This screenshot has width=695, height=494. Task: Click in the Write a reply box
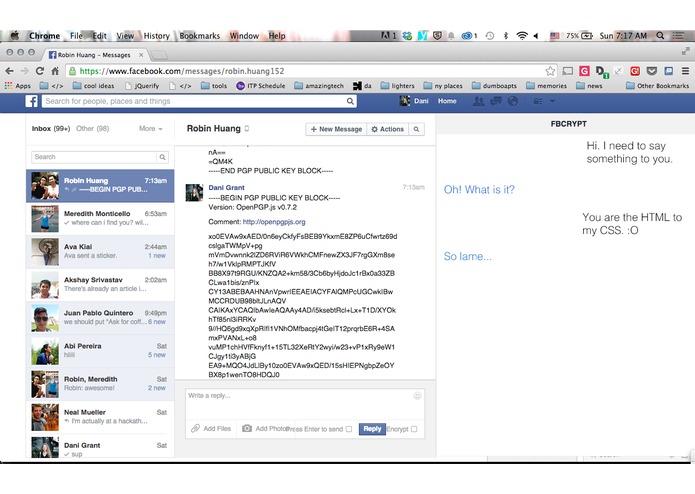click(305, 404)
